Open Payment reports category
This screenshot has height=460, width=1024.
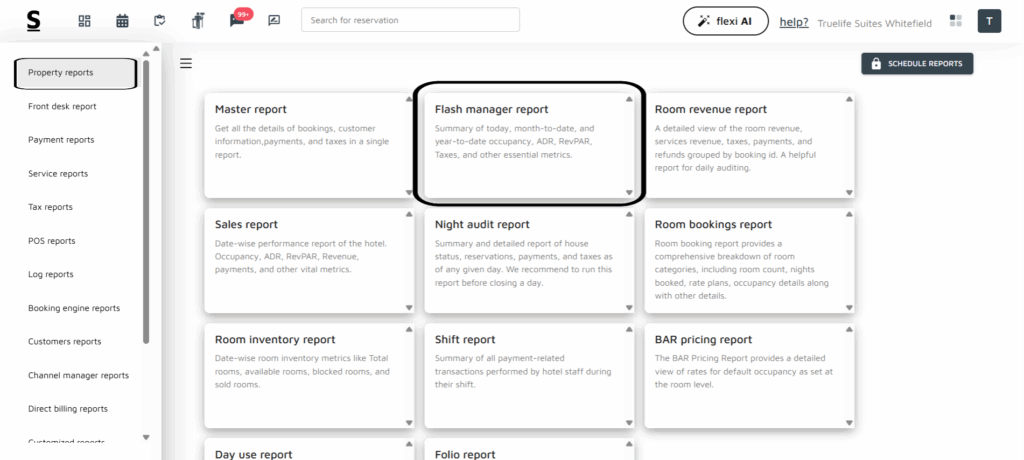[x=61, y=140]
